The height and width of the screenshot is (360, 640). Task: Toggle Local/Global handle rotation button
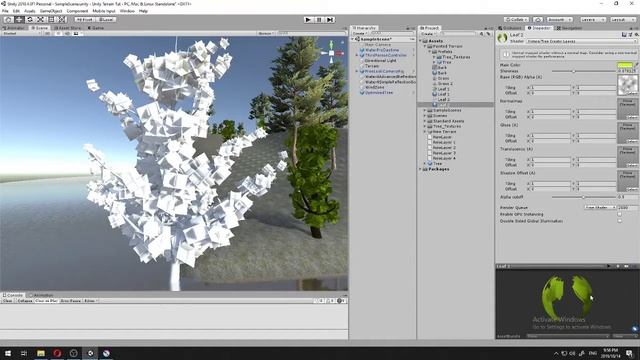click(x=106, y=19)
